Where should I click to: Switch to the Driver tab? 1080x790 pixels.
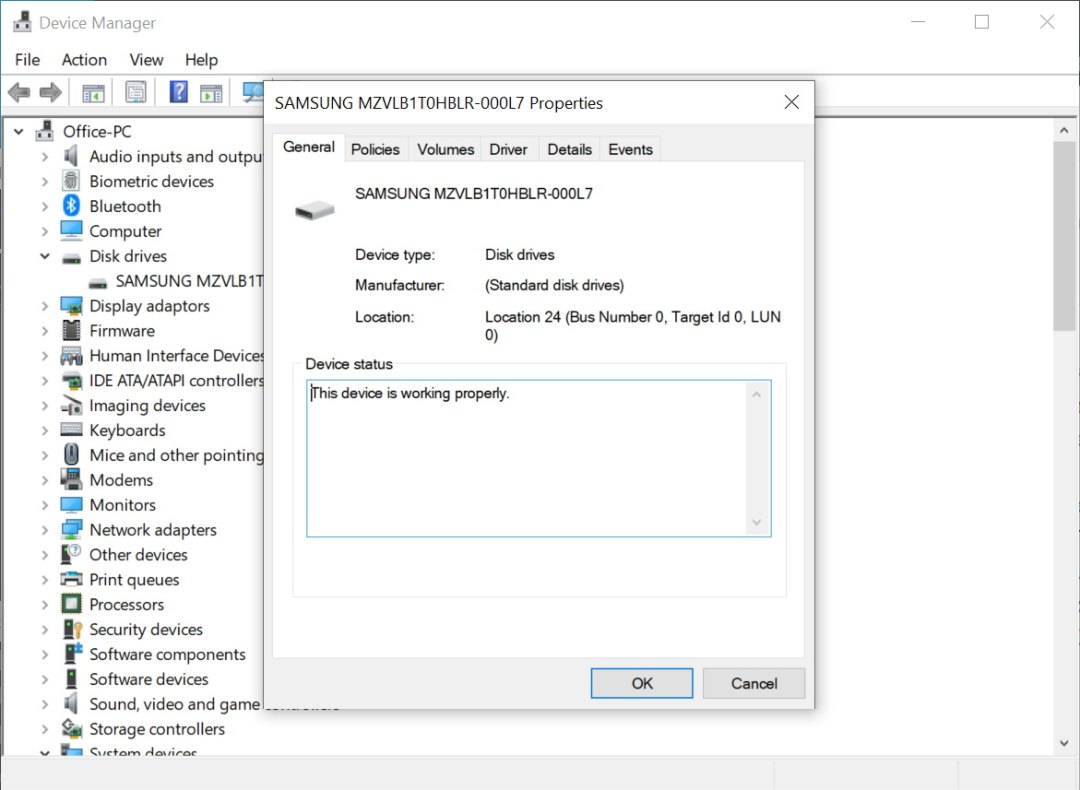pyautogui.click(x=508, y=149)
